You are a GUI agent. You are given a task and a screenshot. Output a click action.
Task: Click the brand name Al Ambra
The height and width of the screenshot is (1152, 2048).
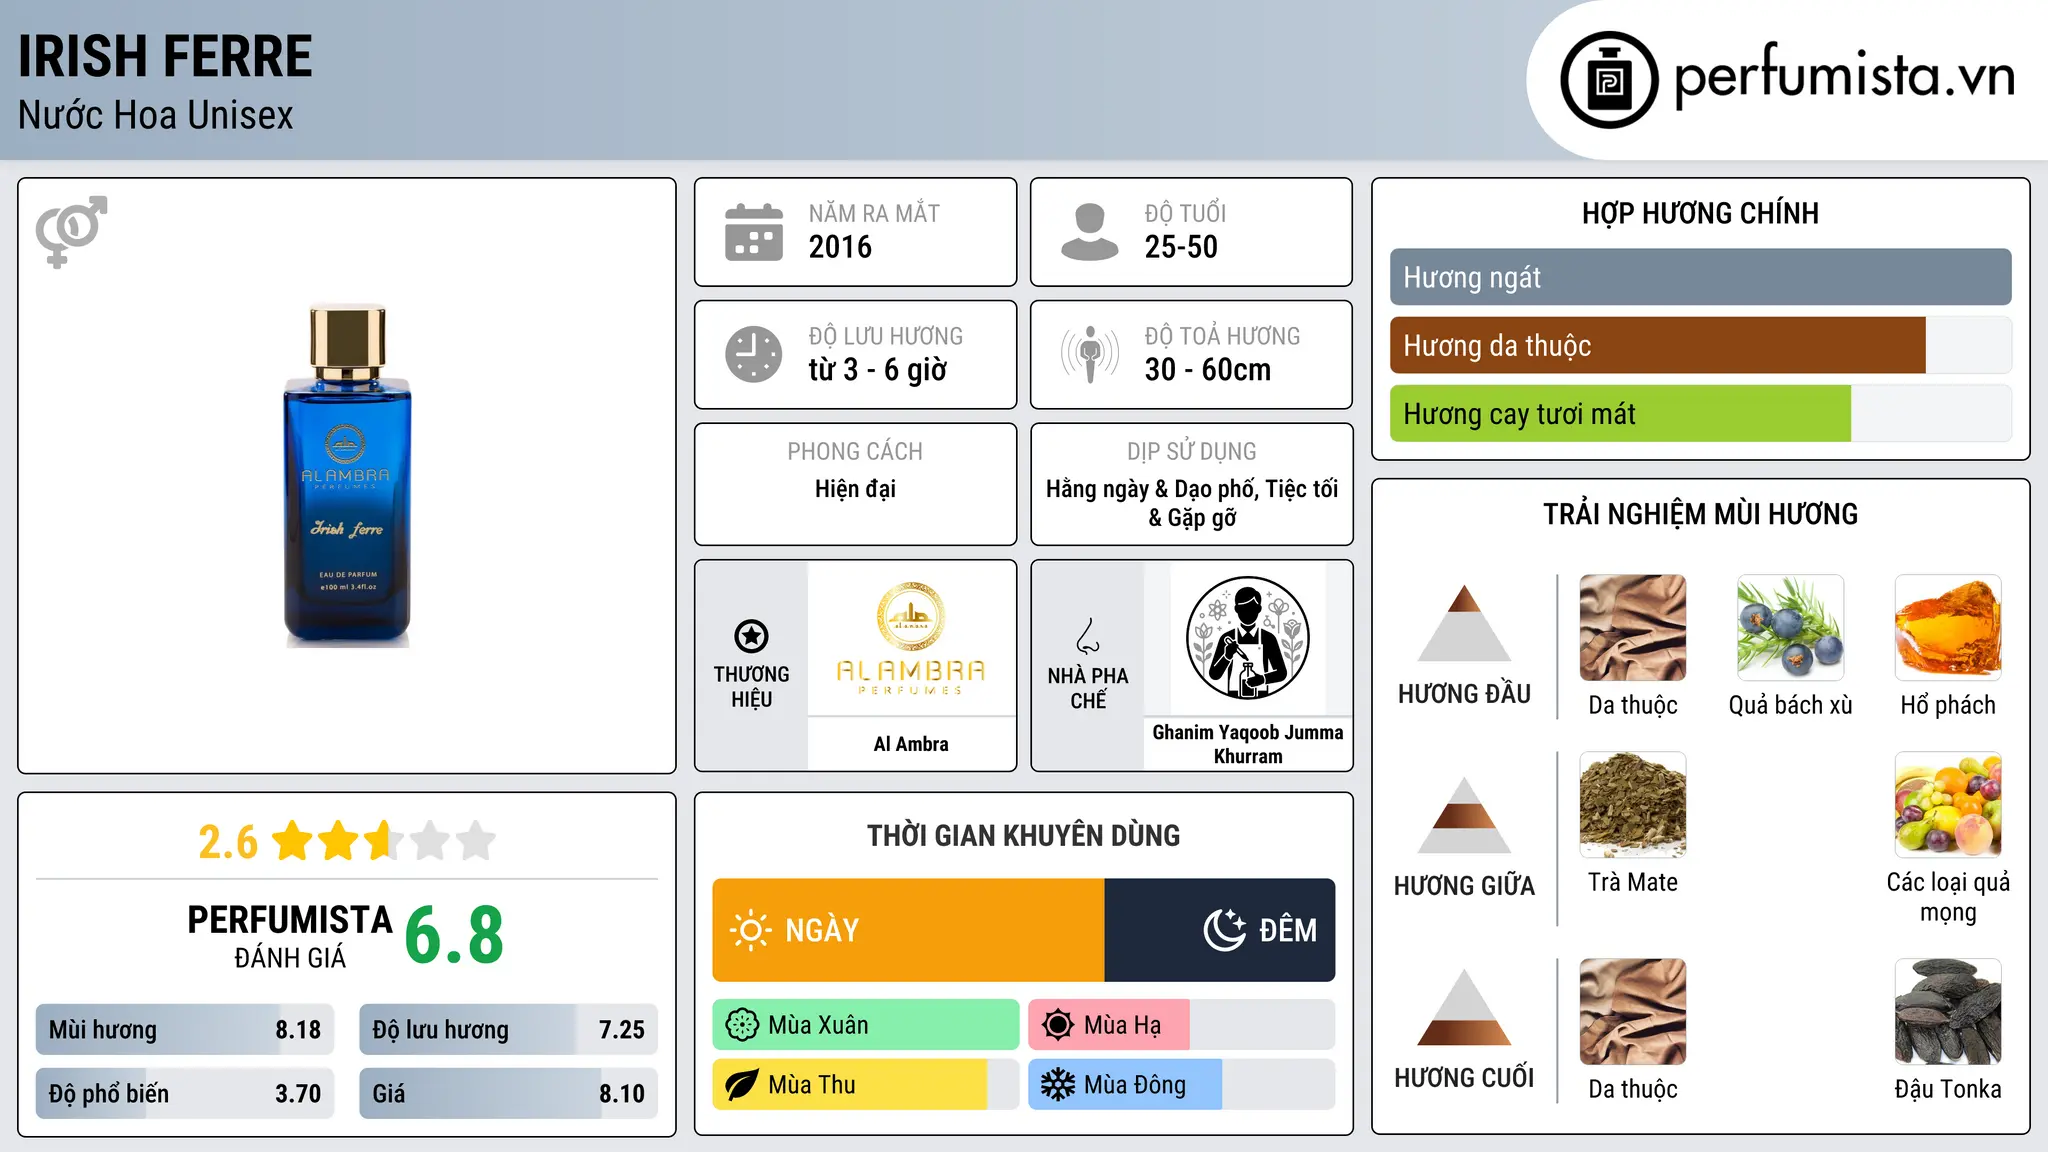tap(911, 744)
